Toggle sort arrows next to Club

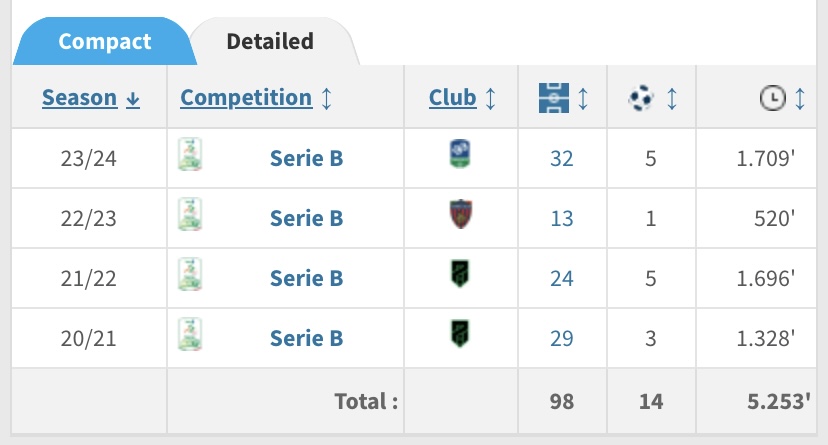[491, 99]
